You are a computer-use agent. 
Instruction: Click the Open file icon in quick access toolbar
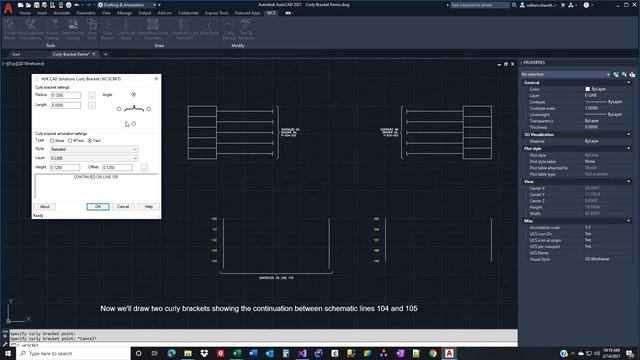28,5
